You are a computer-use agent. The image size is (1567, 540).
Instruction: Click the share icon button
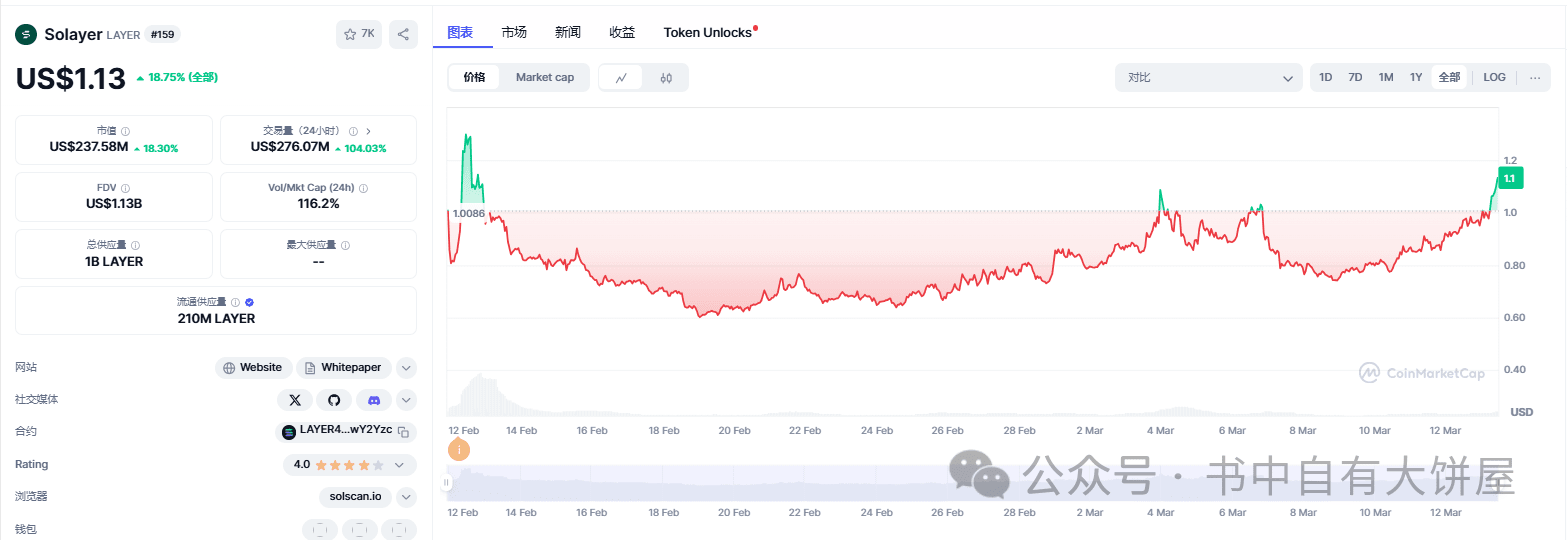click(403, 34)
